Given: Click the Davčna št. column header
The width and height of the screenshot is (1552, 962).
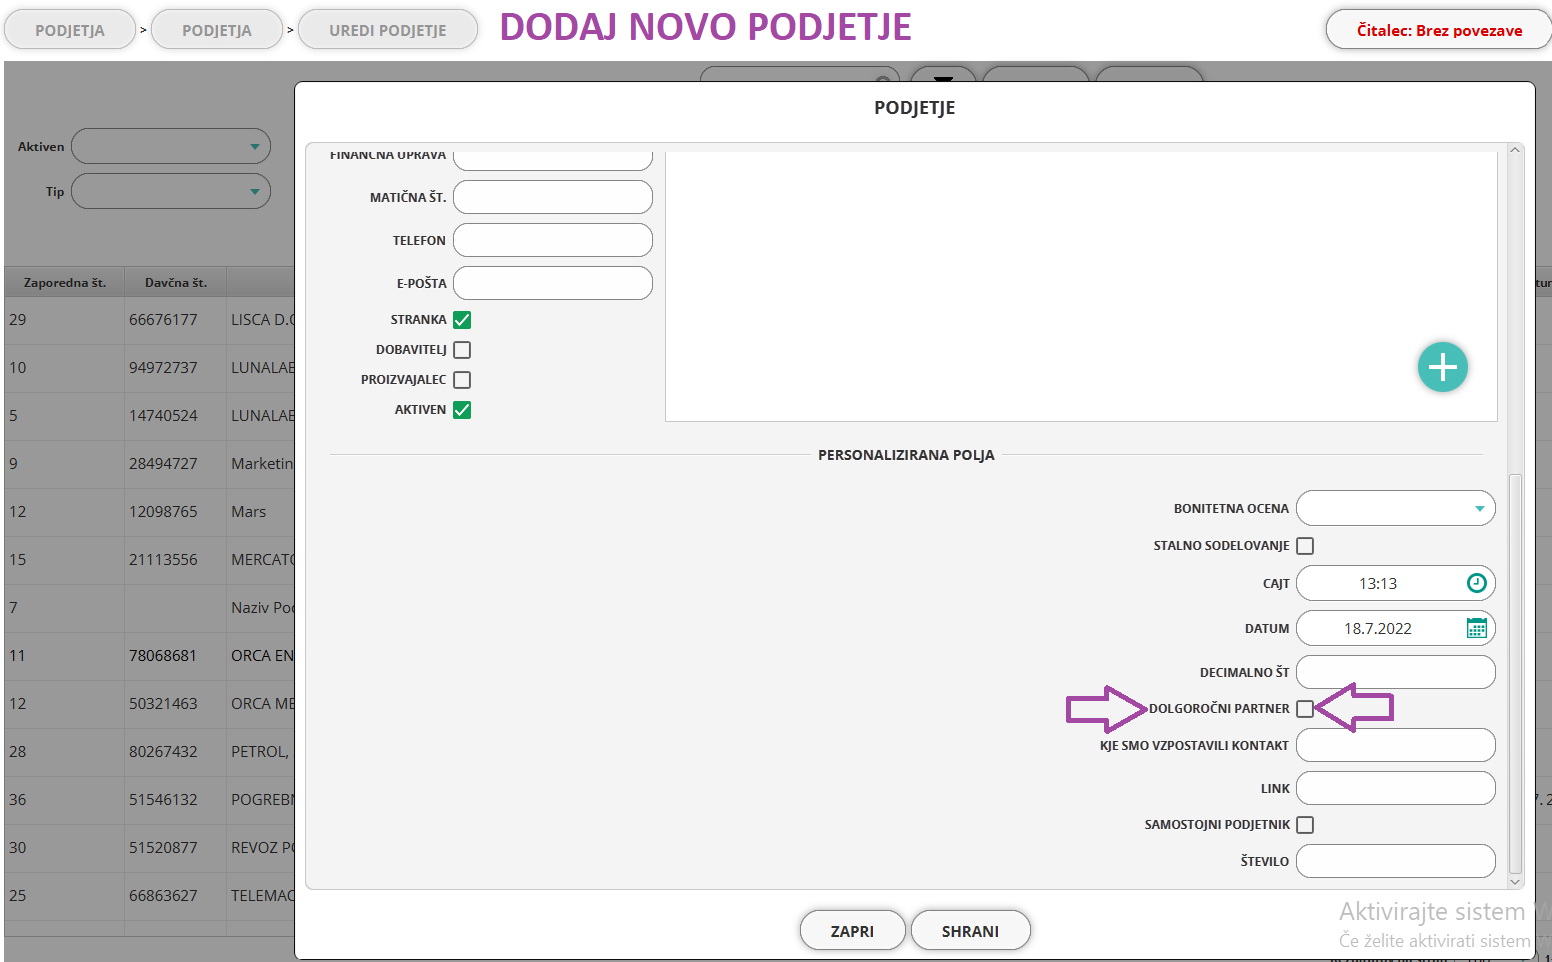Looking at the screenshot, I should (x=176, y=283).
